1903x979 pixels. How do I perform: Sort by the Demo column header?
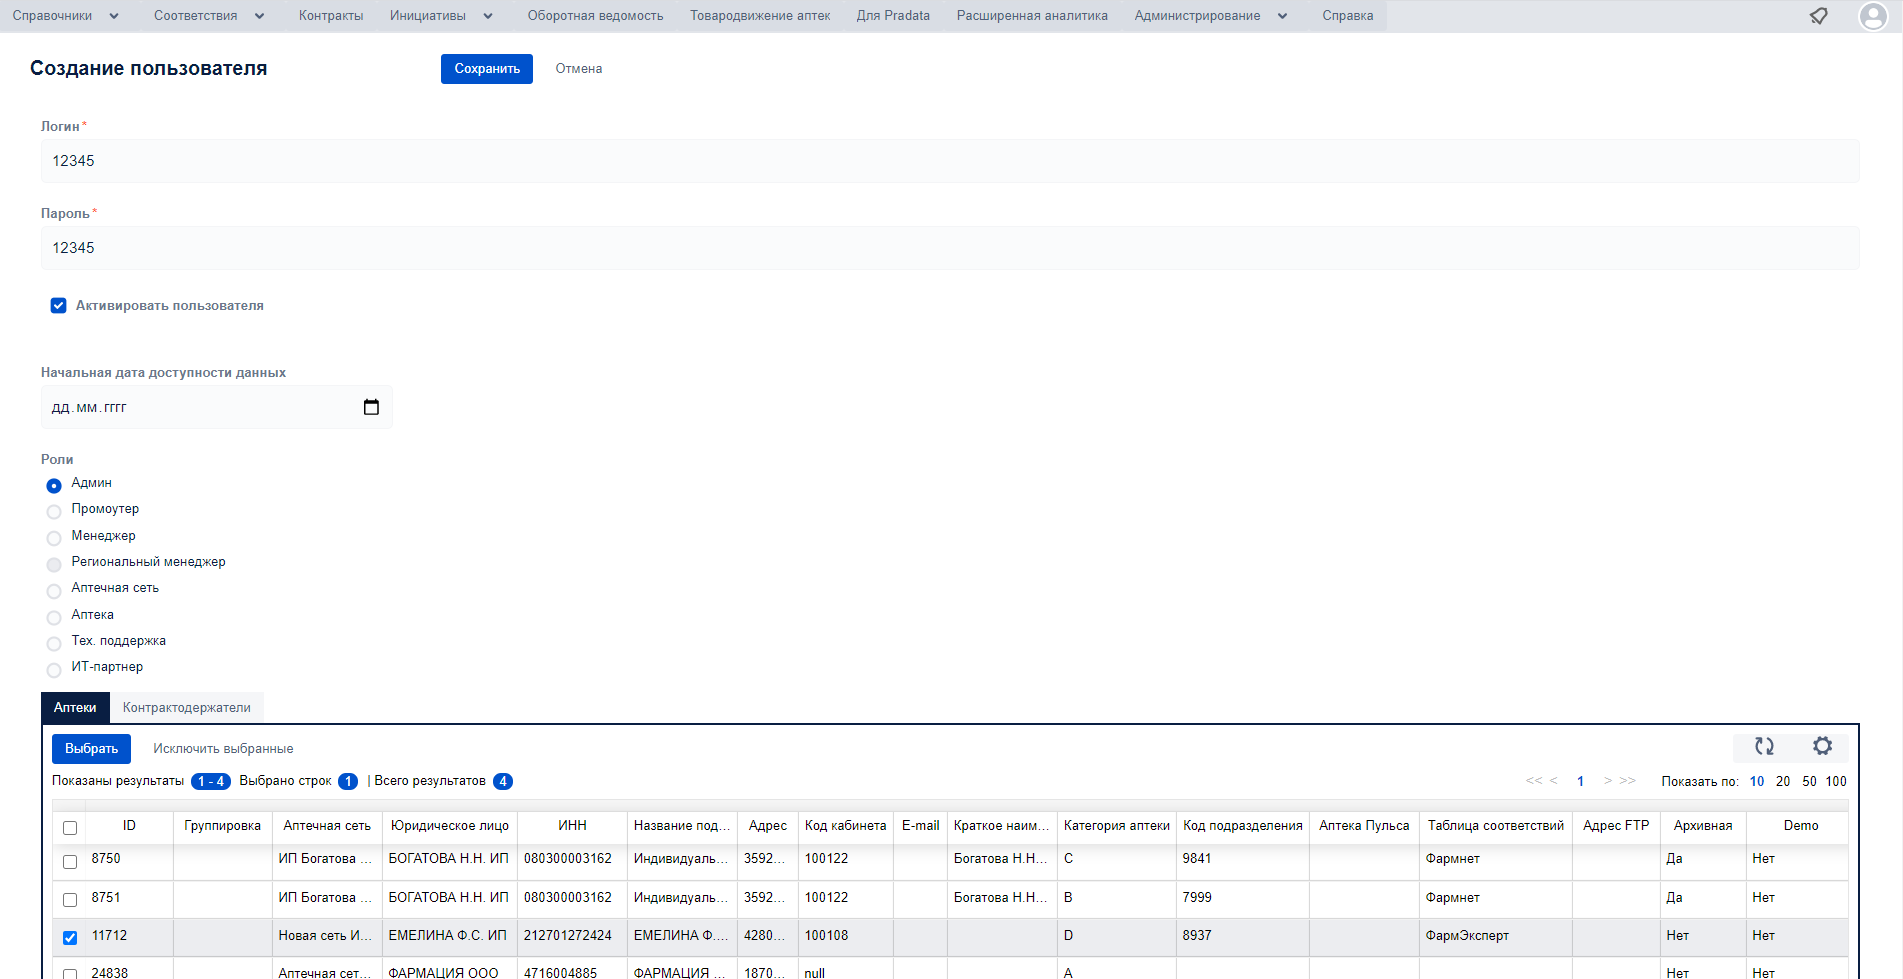1800,826
